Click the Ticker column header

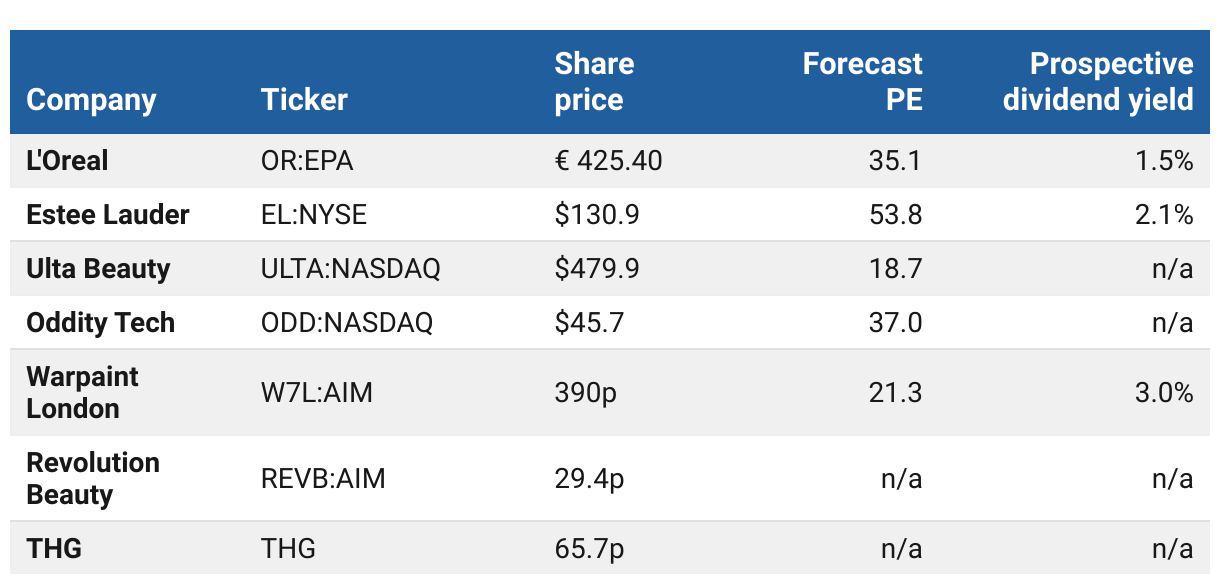pos(304,100)
